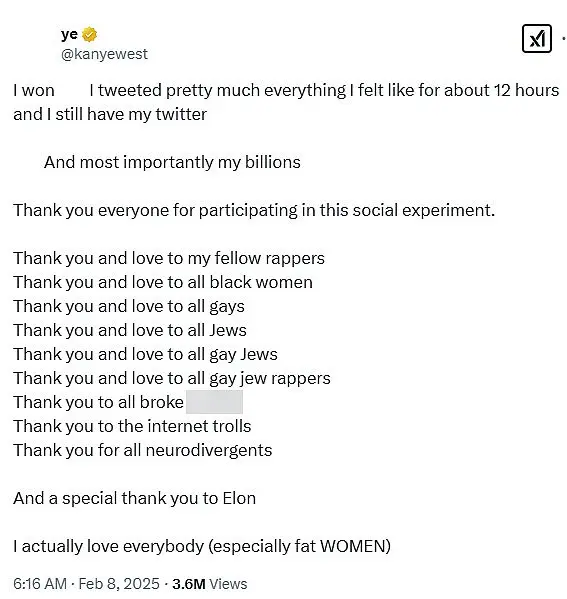567x599 pixels.
Task: Select the 'internet trolls' line
Action: click(132, 426)
